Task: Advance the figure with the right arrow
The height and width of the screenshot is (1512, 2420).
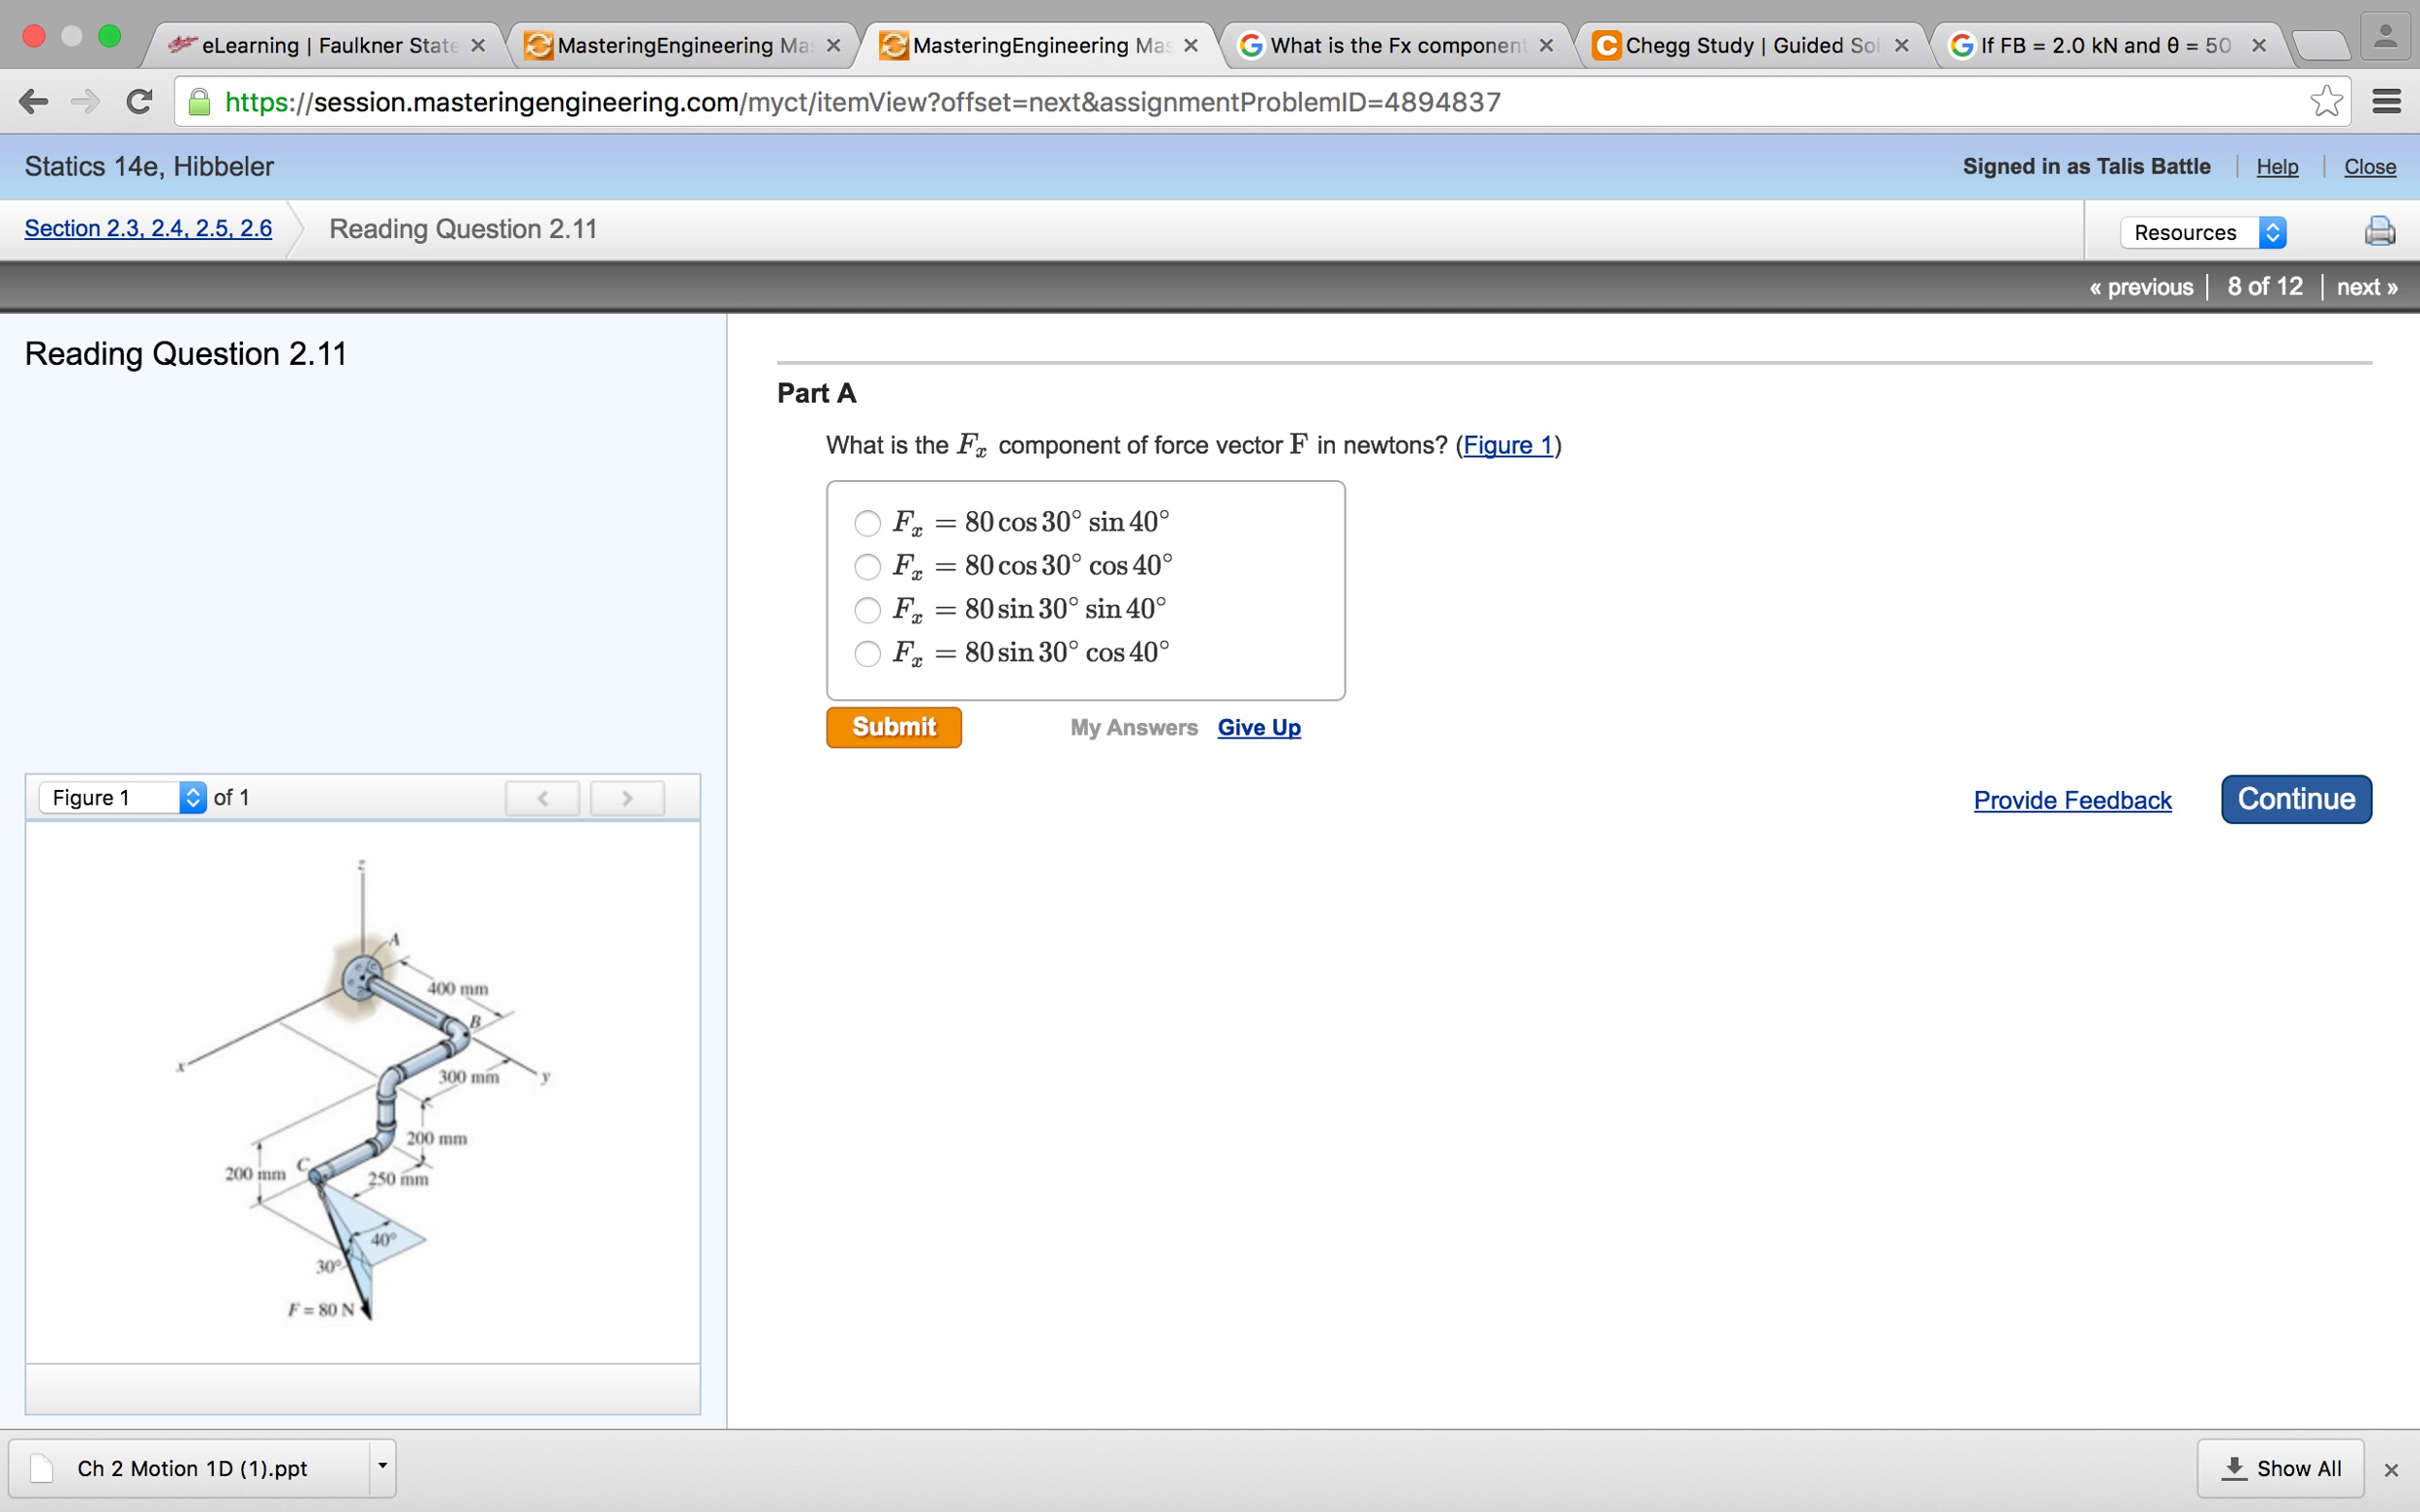Action: [627, 797]
